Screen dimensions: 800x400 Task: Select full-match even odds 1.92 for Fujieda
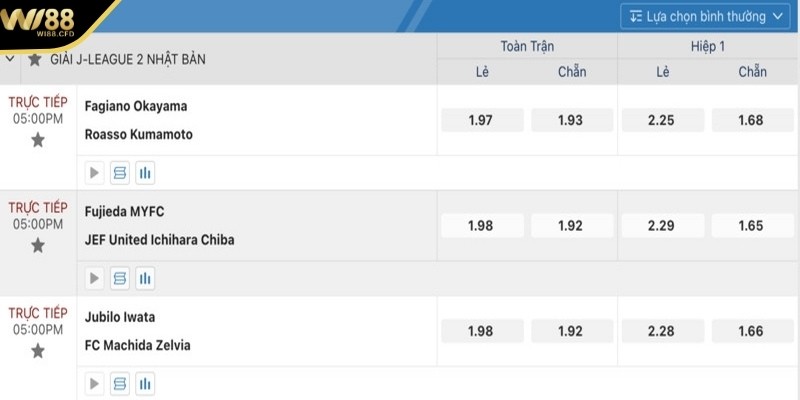click(570, 225)
